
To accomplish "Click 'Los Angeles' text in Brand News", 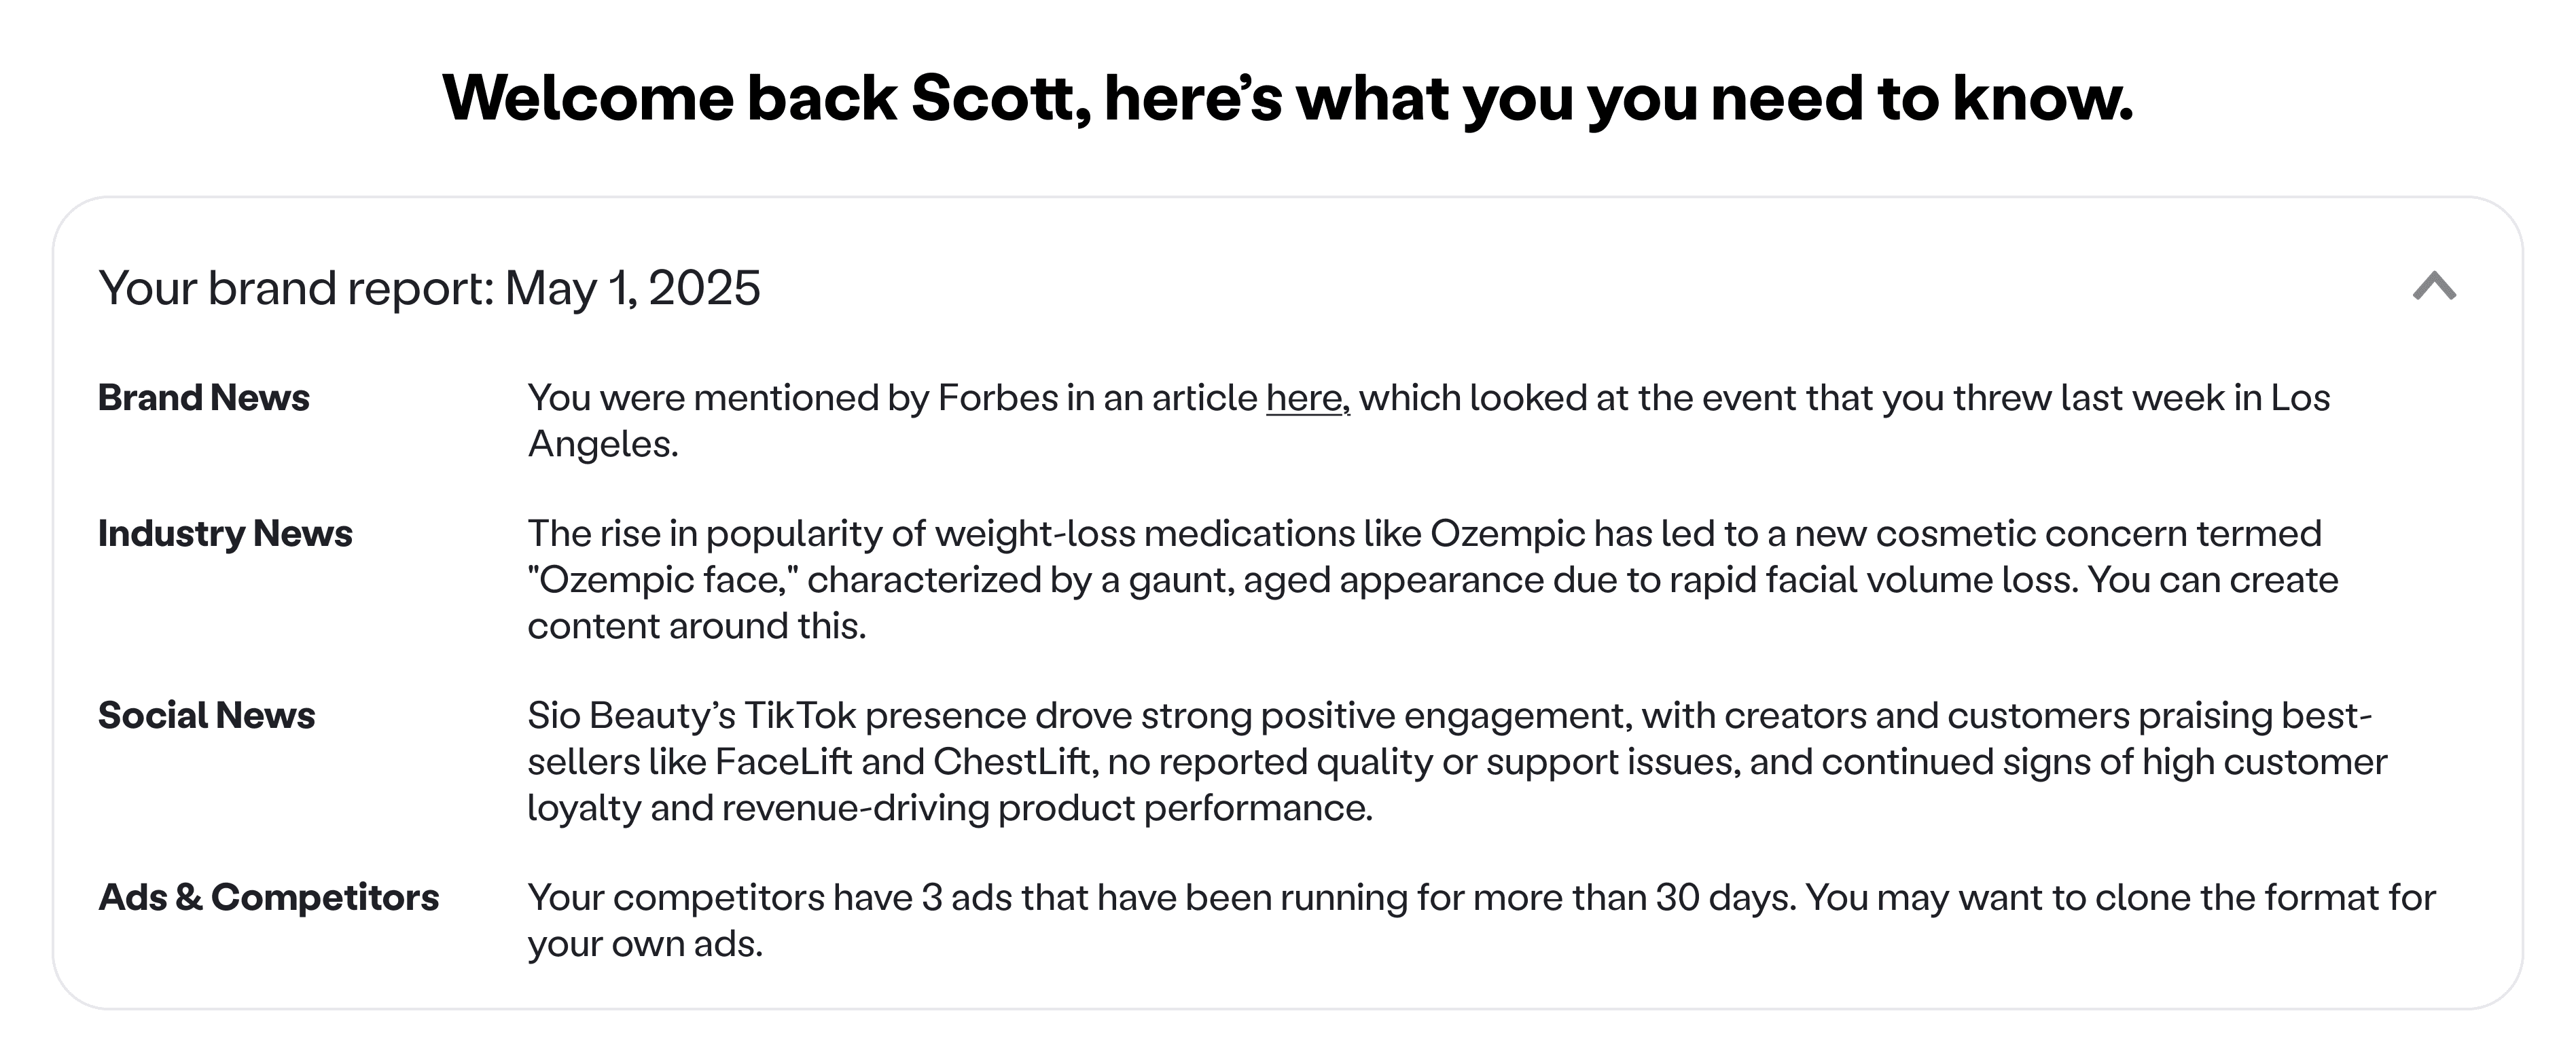I will [x=1429, y=421].
